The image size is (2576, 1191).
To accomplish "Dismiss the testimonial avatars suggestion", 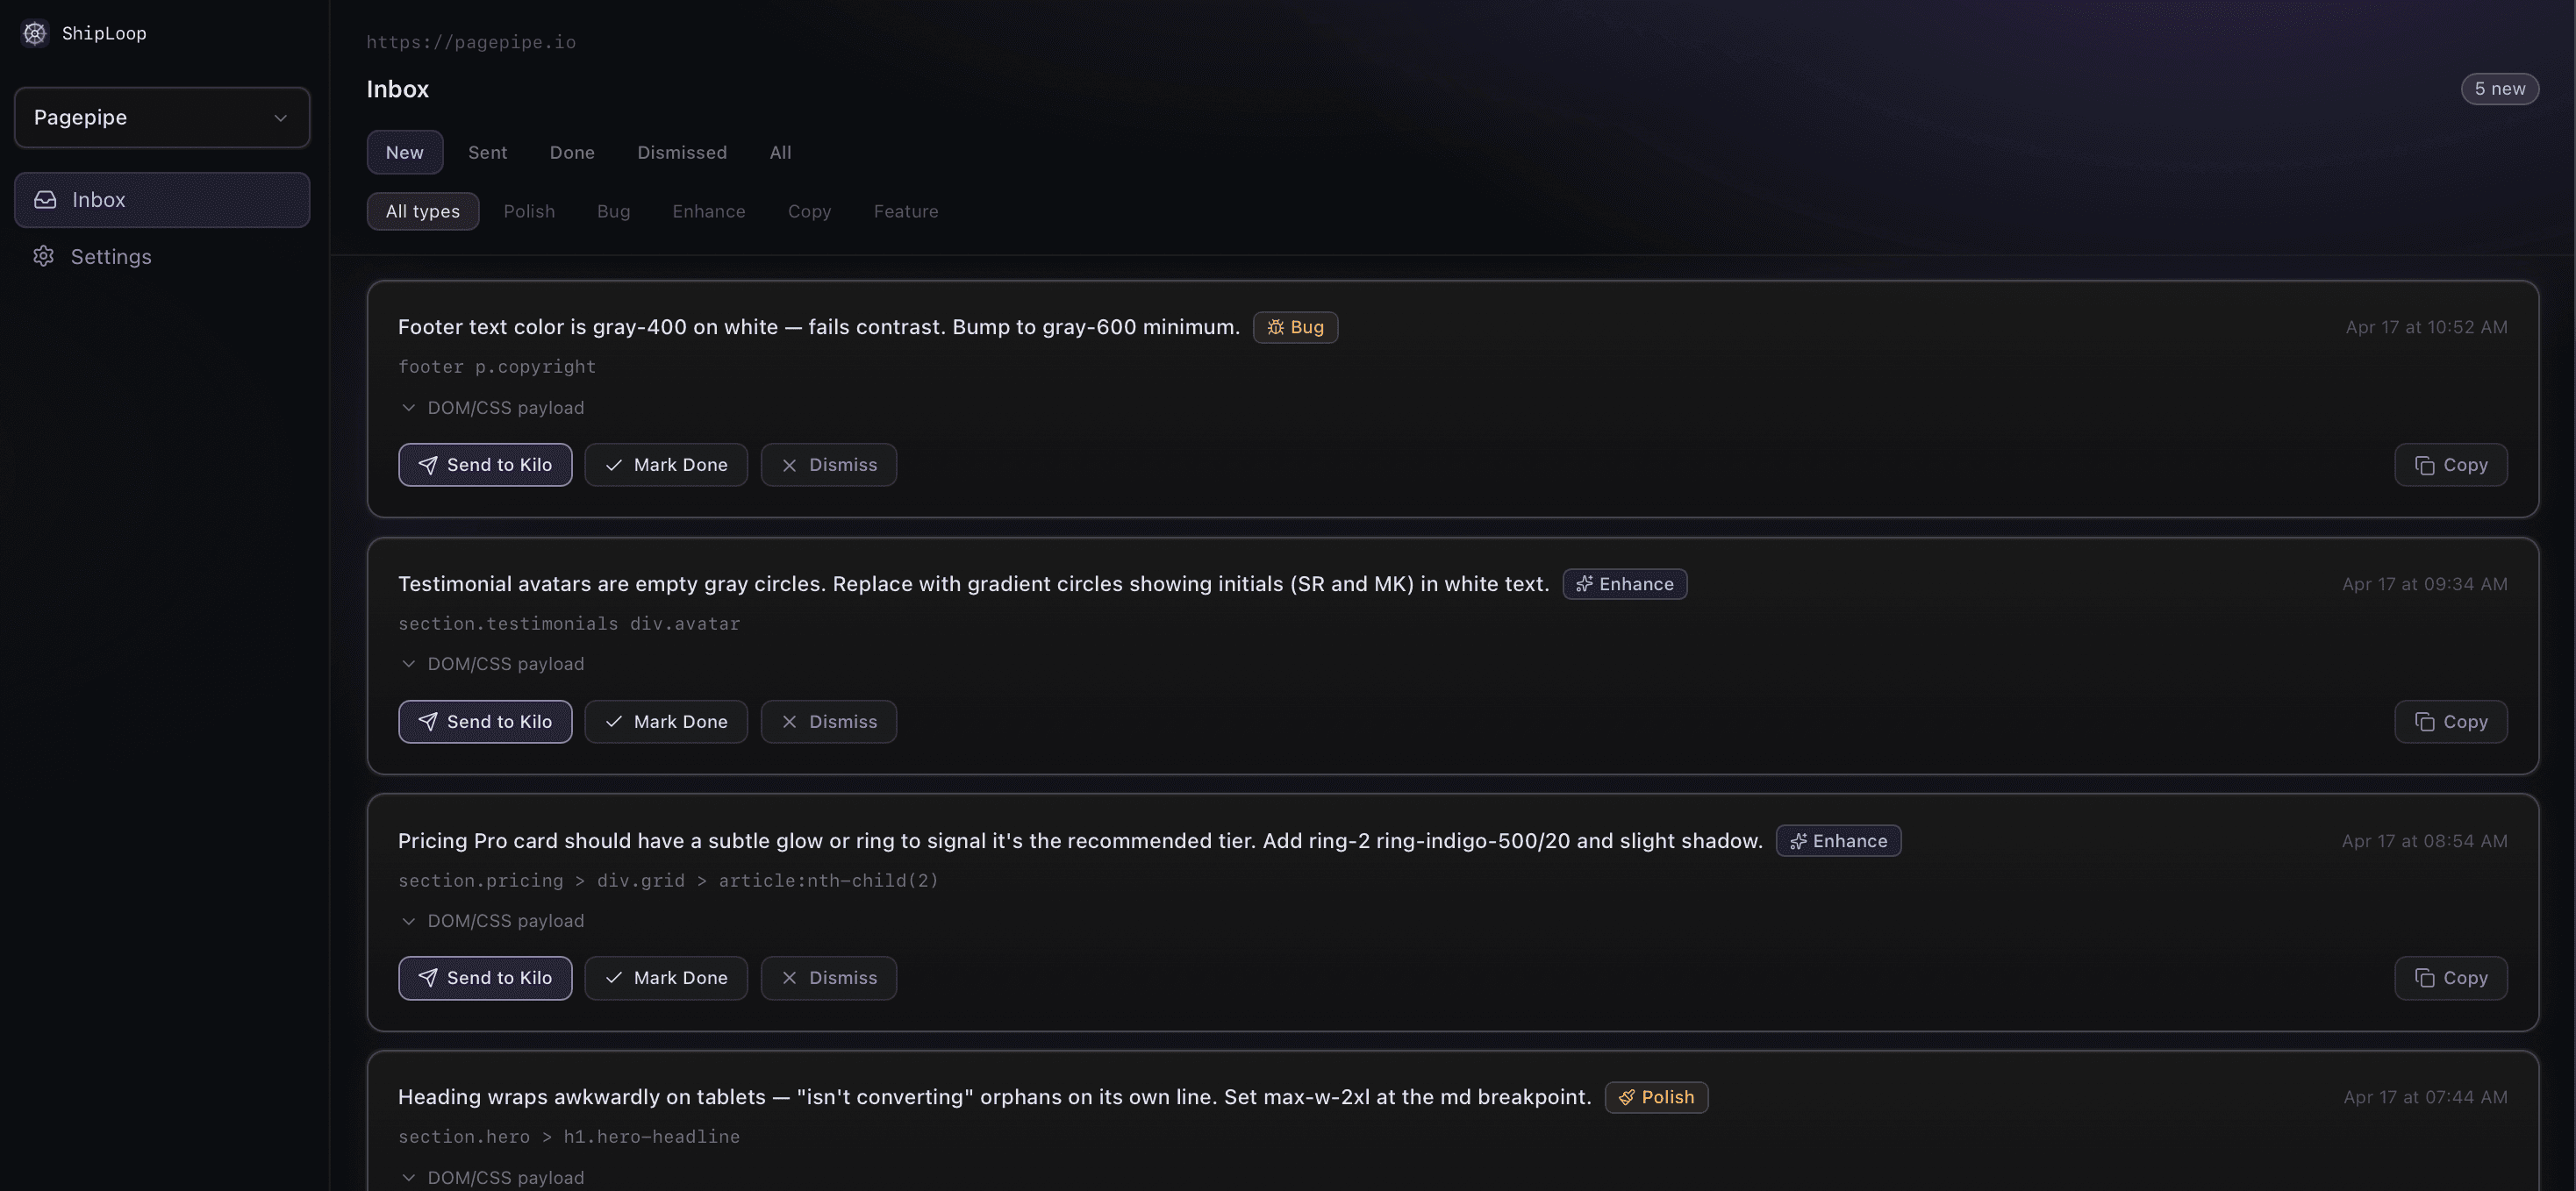I will pos(828,721).
